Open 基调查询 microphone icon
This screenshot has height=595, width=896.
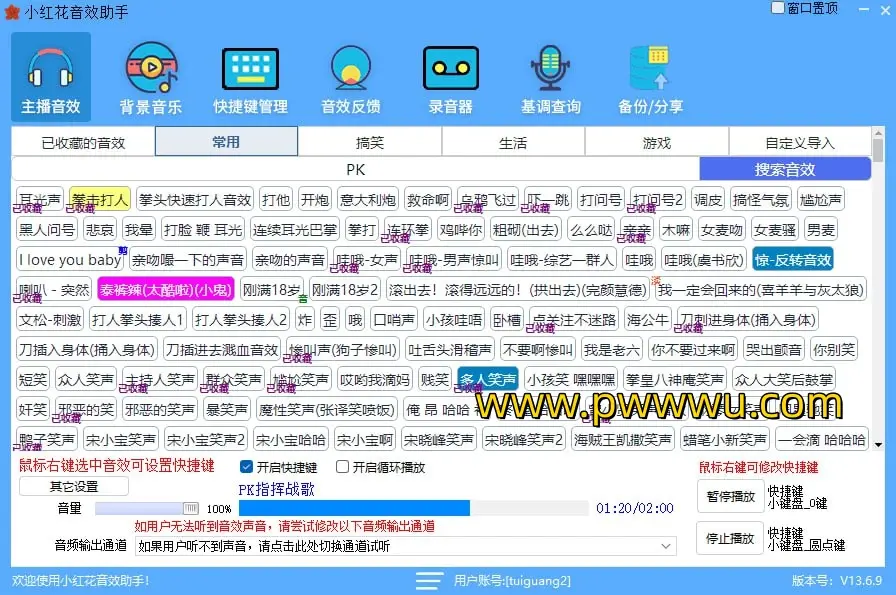(550, 68)
